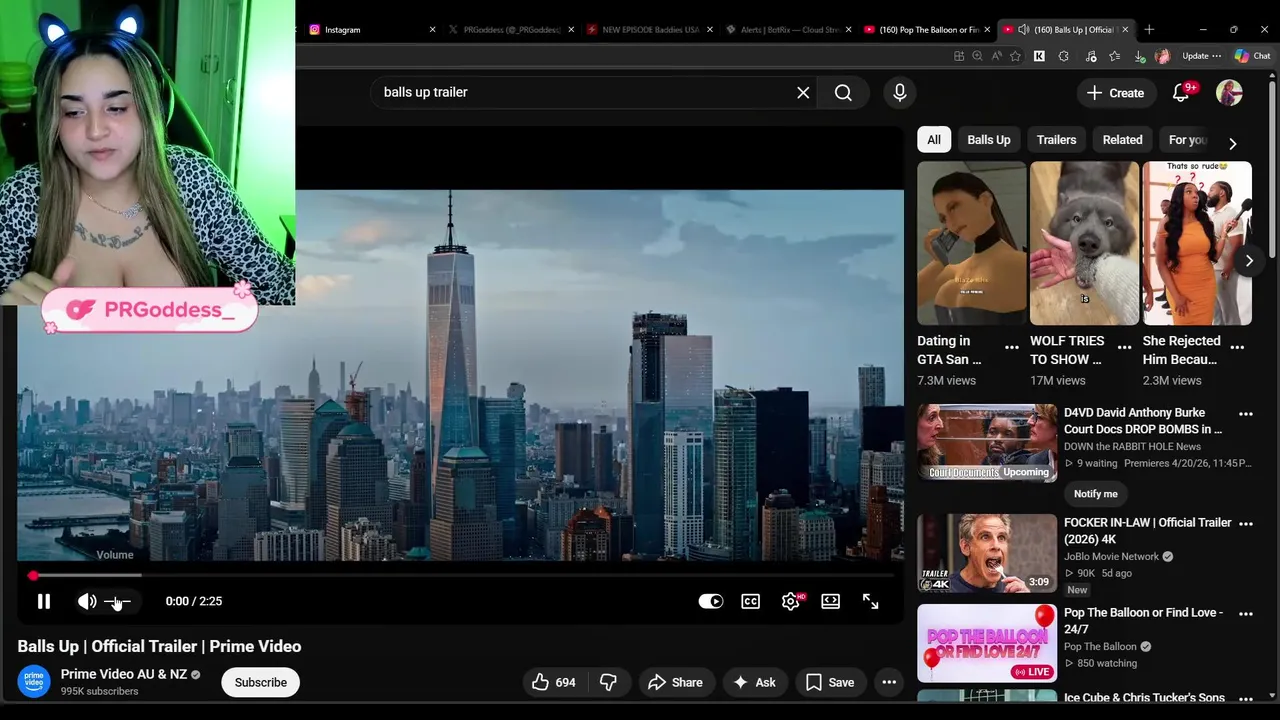Open options for Ice Cube & Chris Tucker video

[x=1245, y=698]
